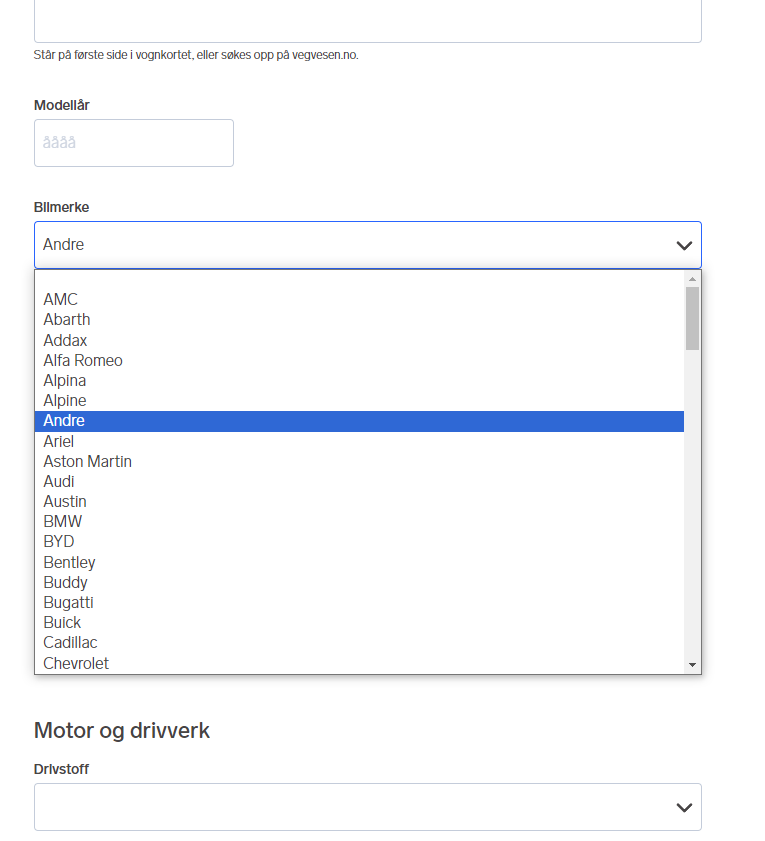Select Audi from the list
Viewport: 765px width, 841px height.
[359, 482]
